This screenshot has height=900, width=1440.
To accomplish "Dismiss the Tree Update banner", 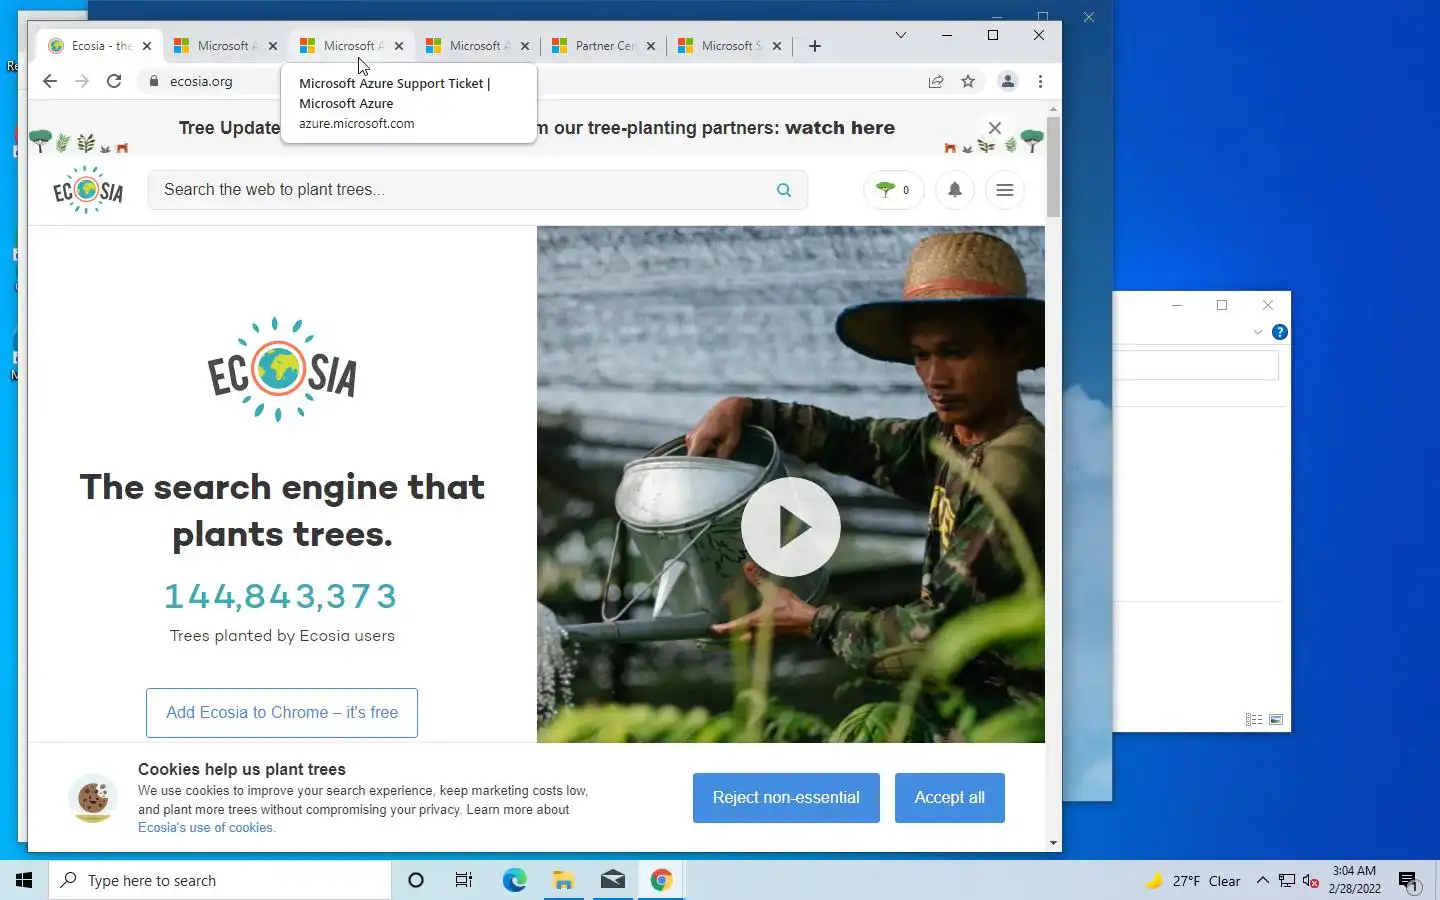I will [x=994, y=128].
